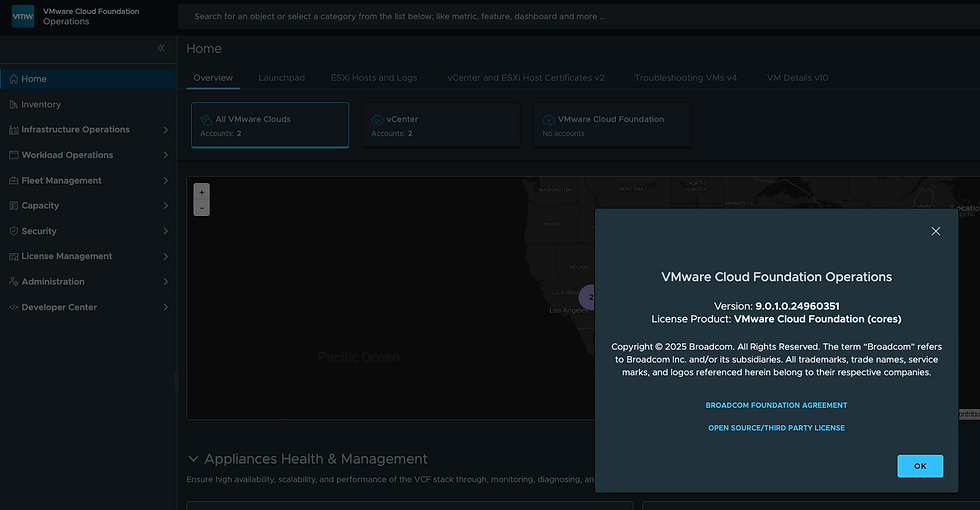Select Home in the sidebar
Viewport: 980px width, 510px height.
click(88, 79)
